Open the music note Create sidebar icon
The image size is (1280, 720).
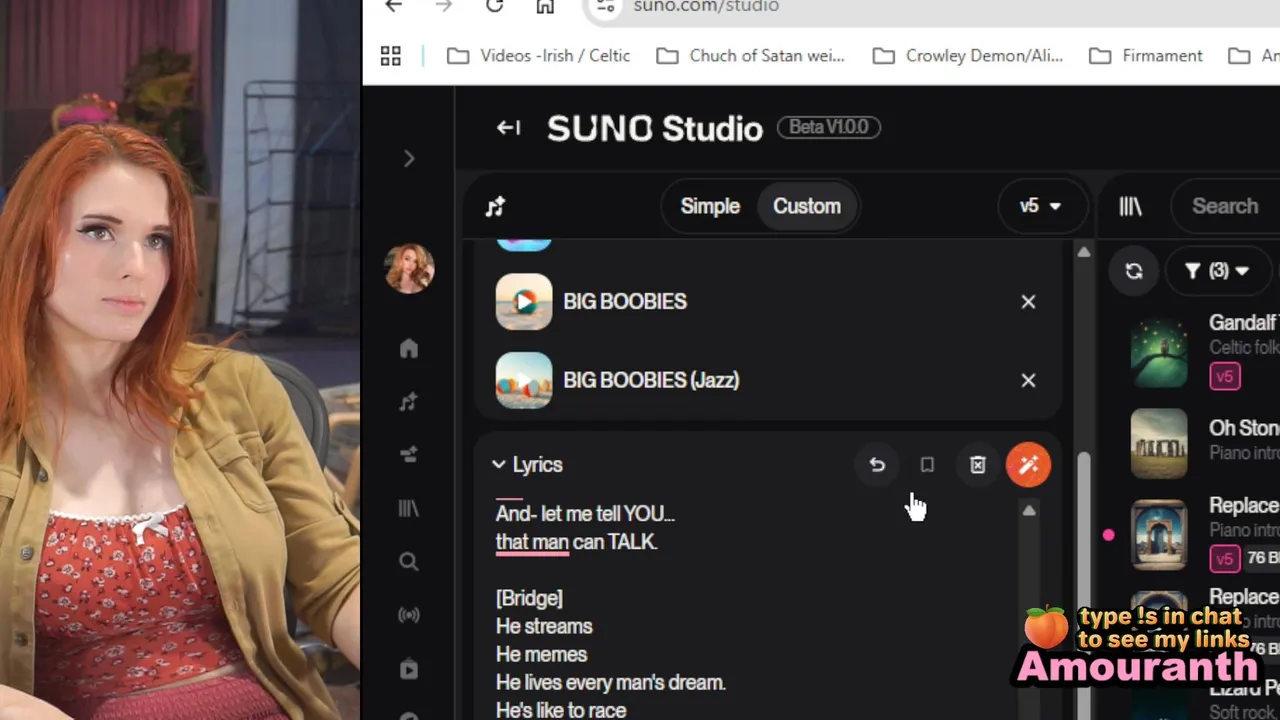pyautogui.click(x=409, y=402)
